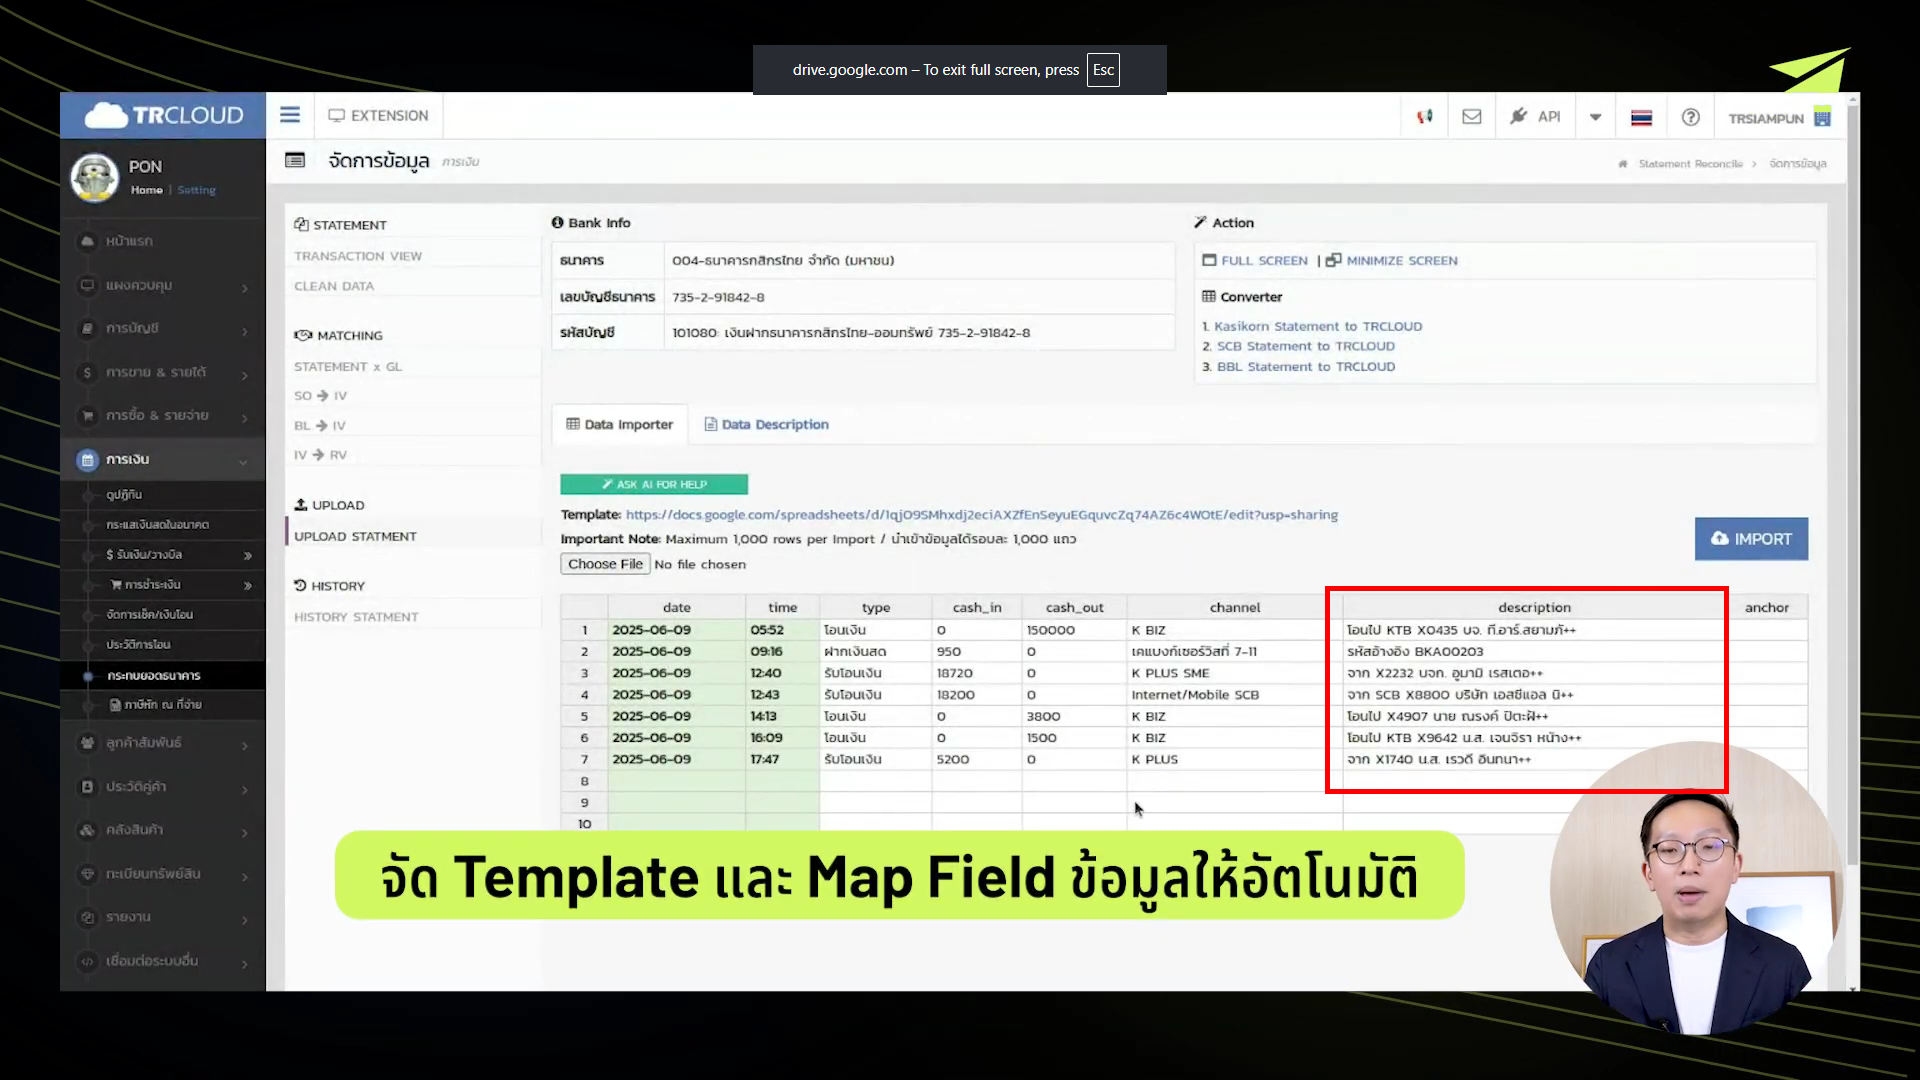
Task: Switch to the Data Importer tab
Action: 620,425
